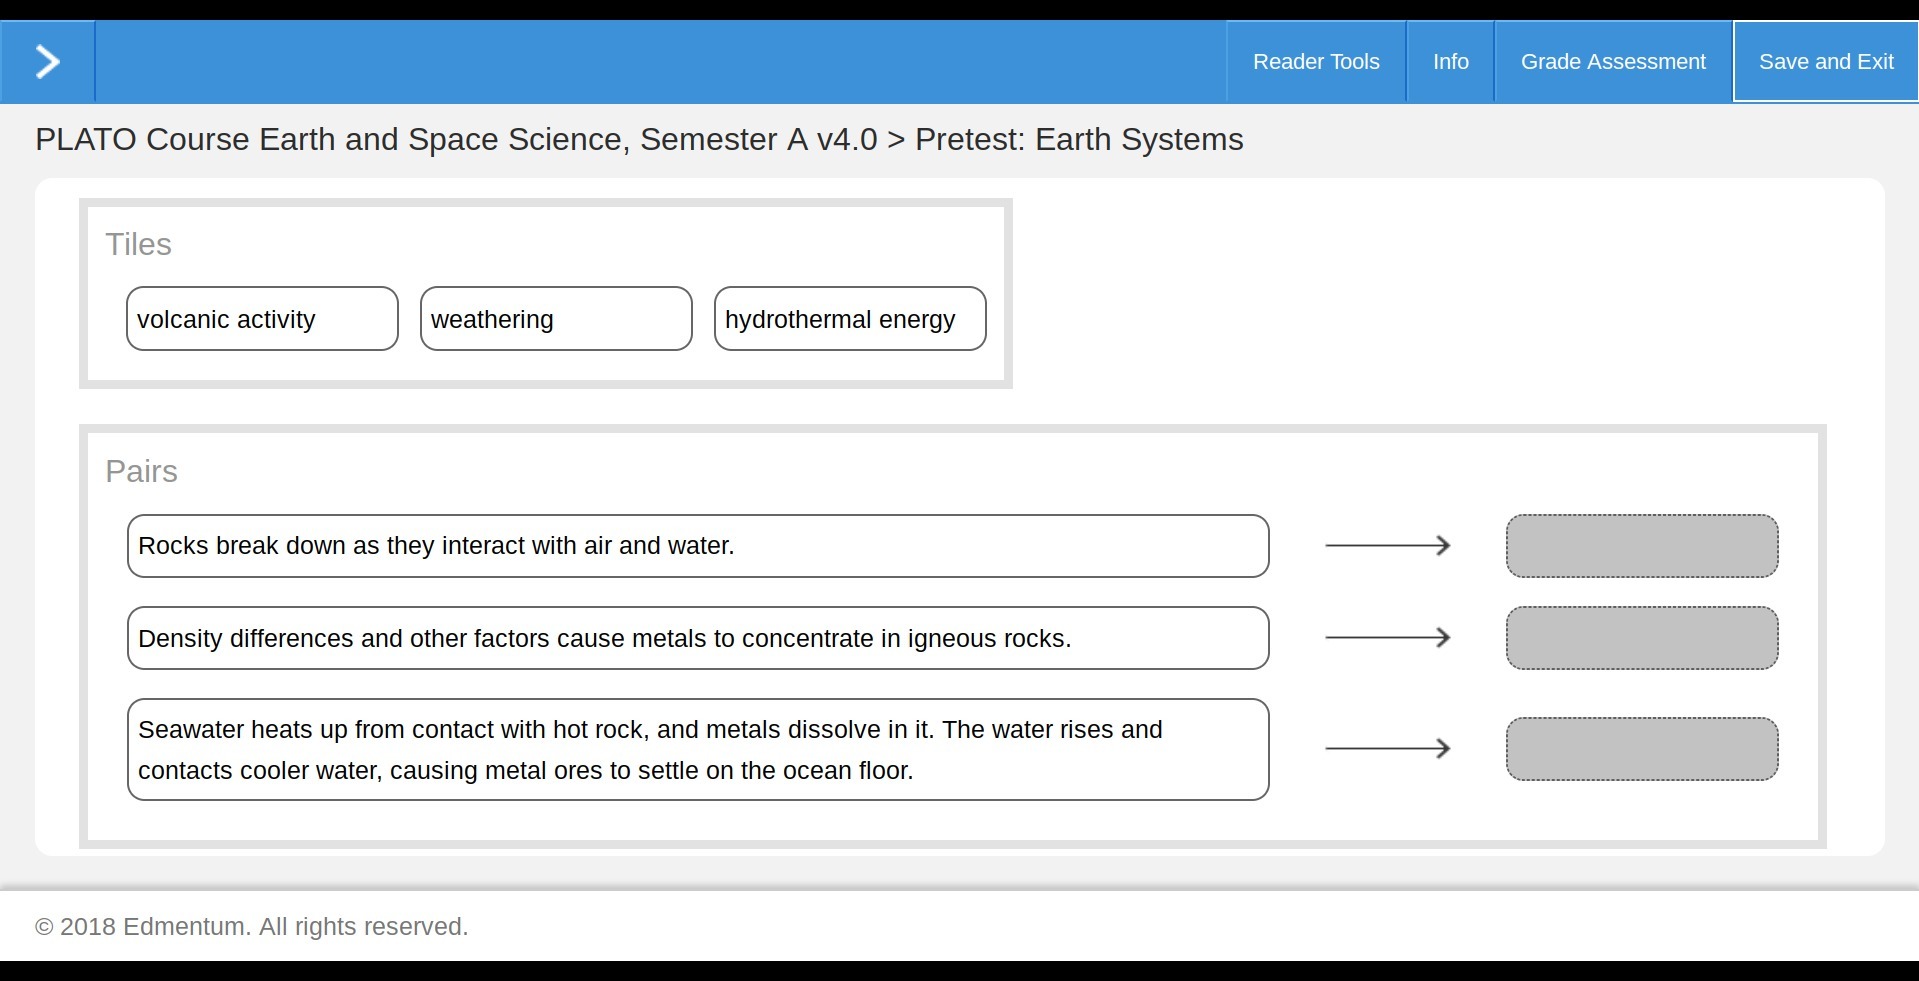Screen dimensions: 1919x981
Task: Click the empty answer slot for density differences
Action: (x=1642, y=638)
